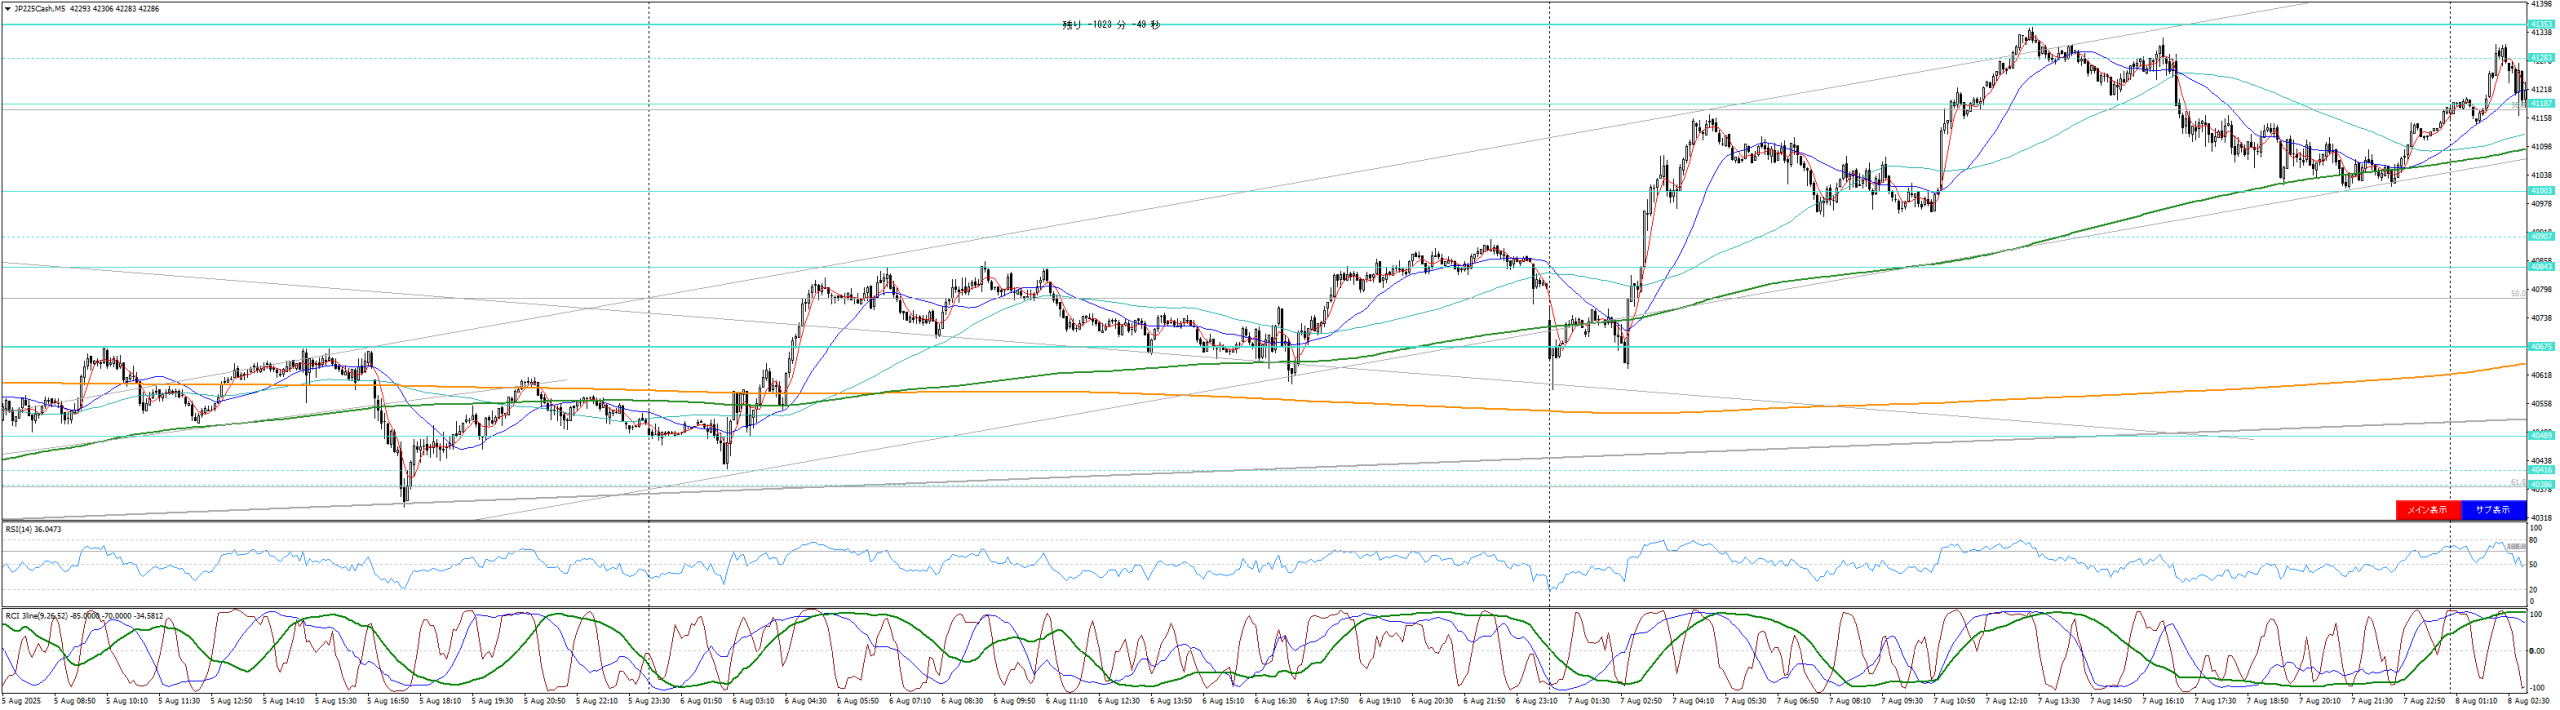Click the 40416 price level tag
The width and height of the screenshot is (2560, 710).
pos(2541,469)
